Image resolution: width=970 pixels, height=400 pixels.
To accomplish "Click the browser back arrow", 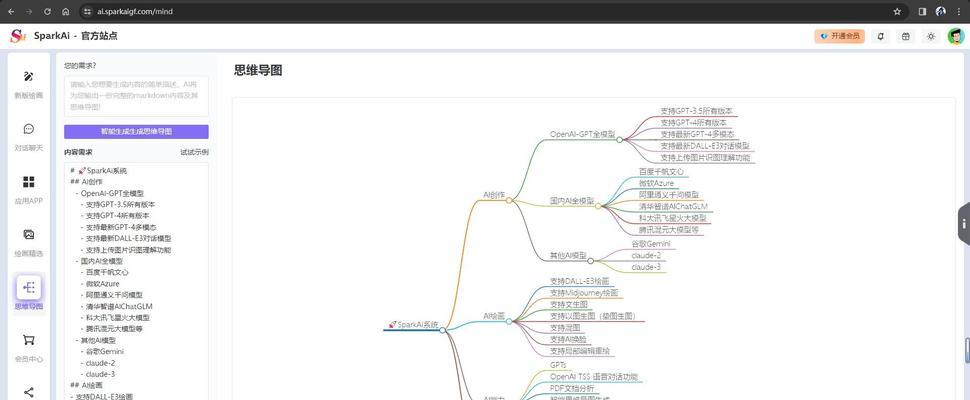I will (x=11, y=11).
